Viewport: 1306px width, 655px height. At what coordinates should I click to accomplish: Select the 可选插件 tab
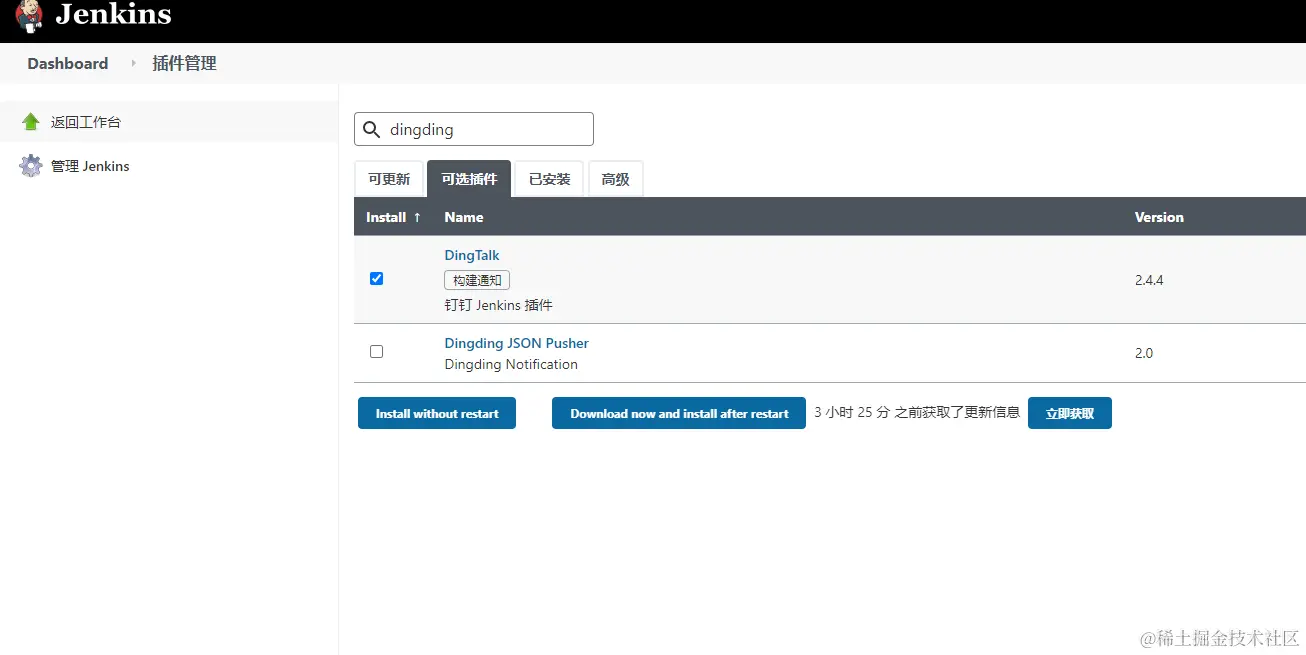pyautogui.click(x=469, y=179)
